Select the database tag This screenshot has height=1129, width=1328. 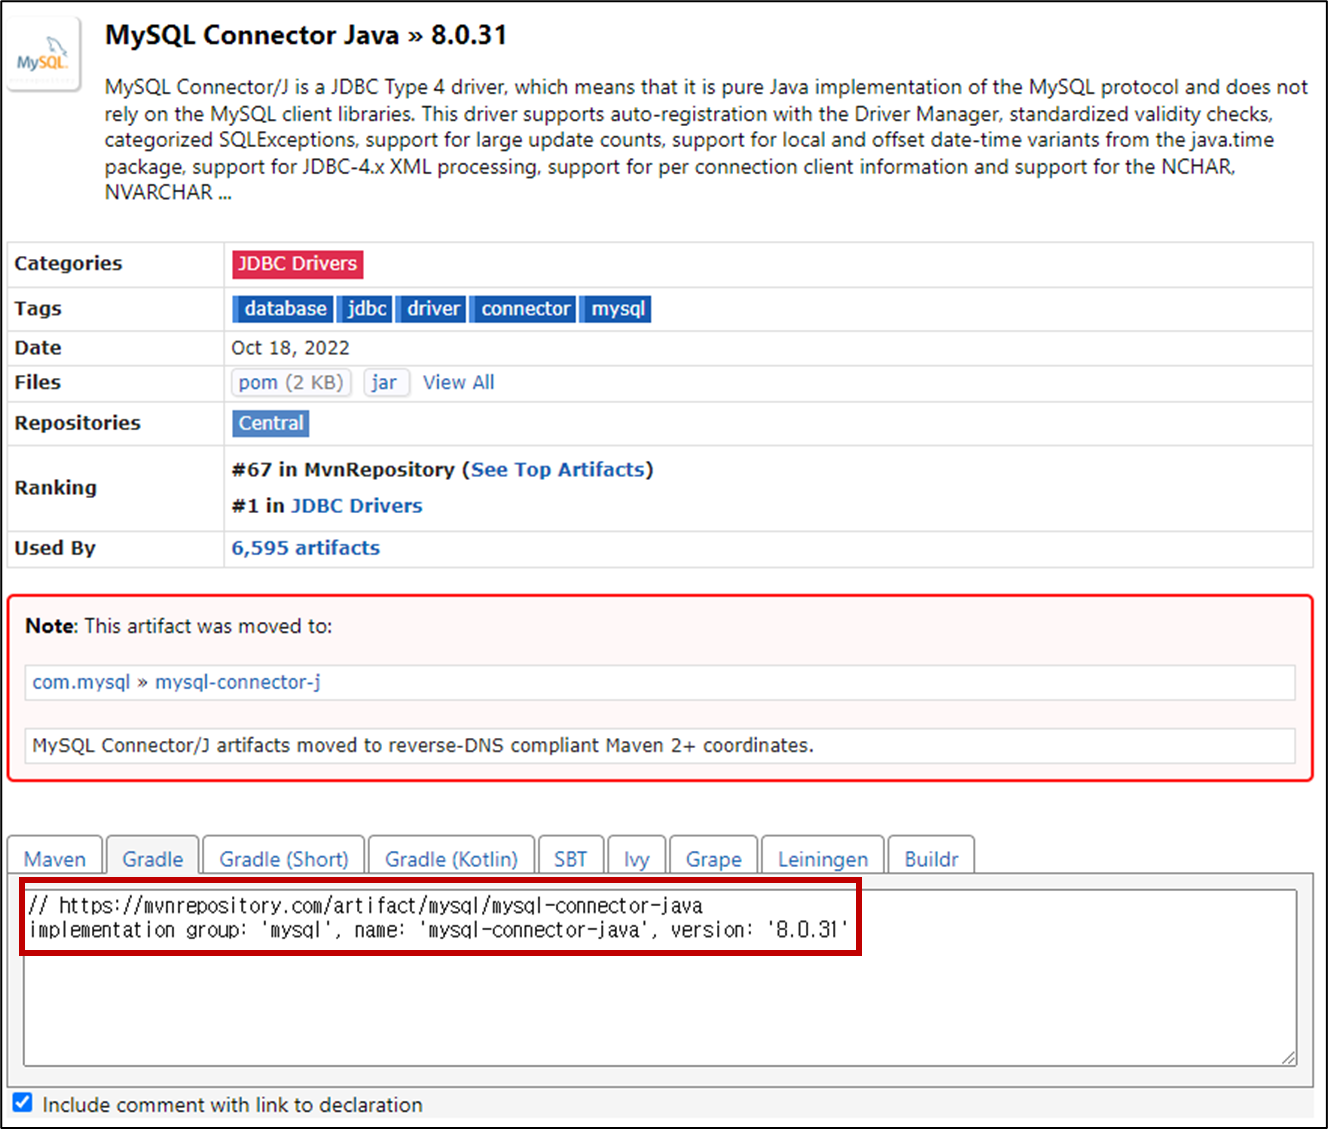point(285,309)
